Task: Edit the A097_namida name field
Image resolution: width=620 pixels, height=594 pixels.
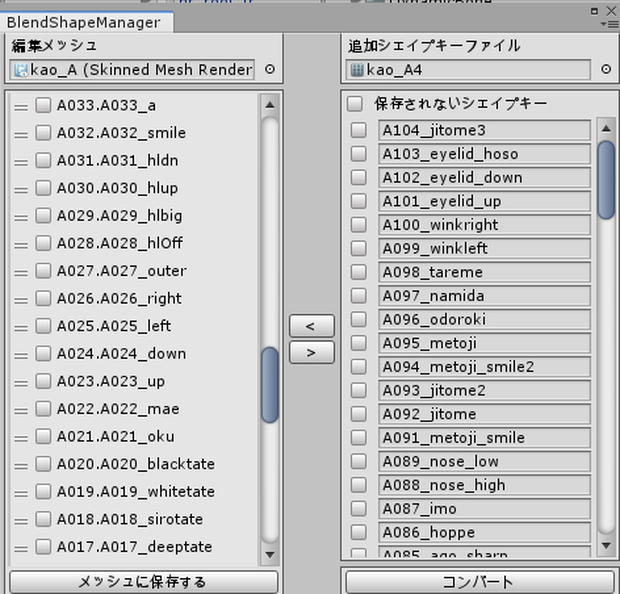Action: pos(484,296)
